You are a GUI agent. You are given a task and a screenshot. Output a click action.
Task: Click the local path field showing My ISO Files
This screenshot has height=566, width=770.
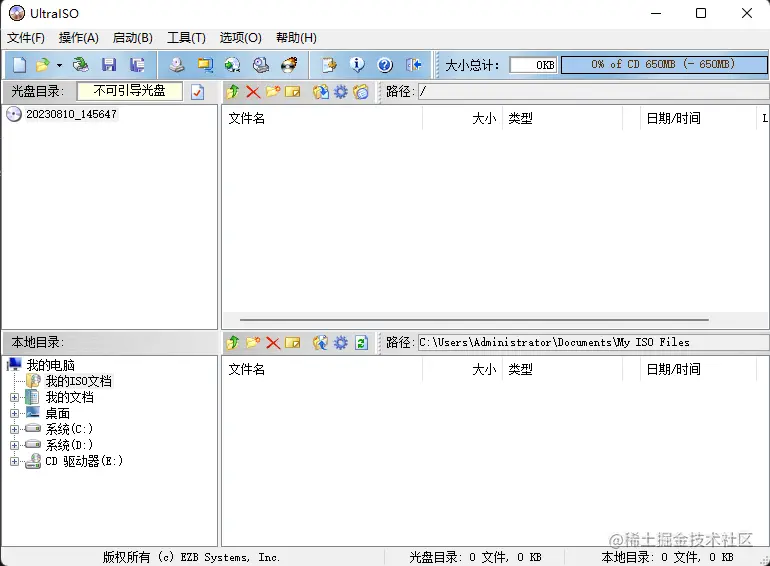[593, 343]
